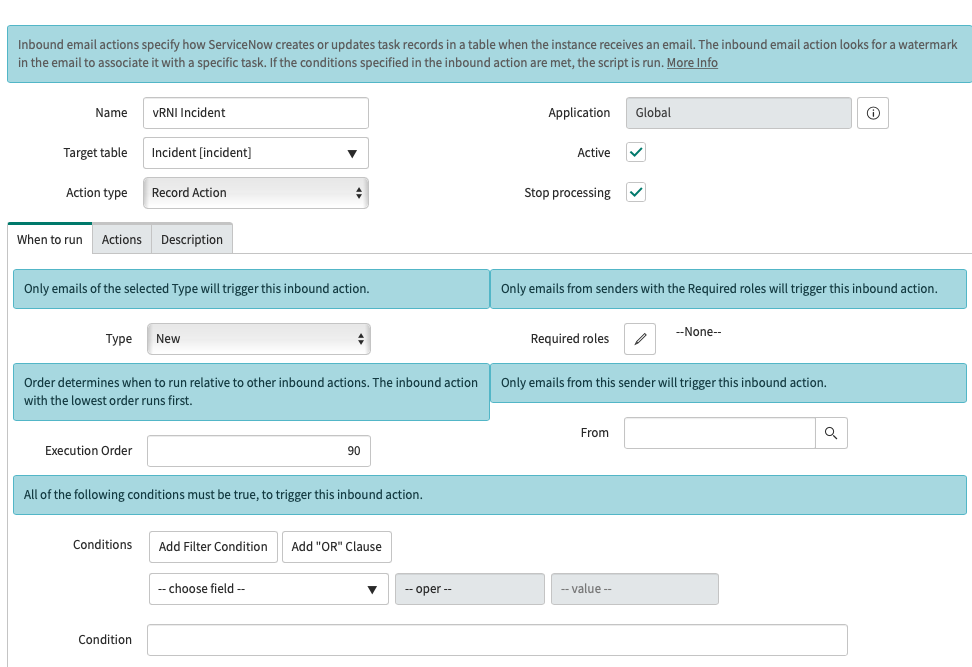972x667 pixels.
Task: Expand the Action type selector
Action: click(x=256, y=193)
